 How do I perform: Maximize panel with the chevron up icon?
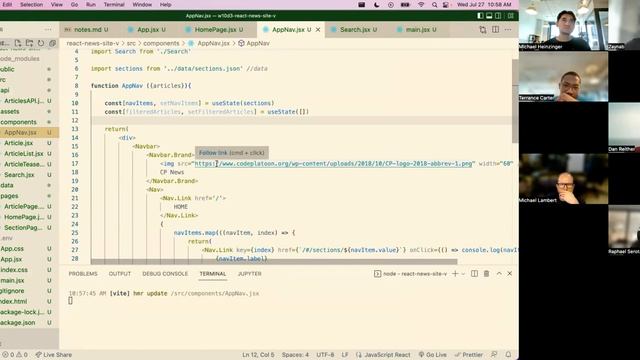pyautogui.click(x=499, y=273)
